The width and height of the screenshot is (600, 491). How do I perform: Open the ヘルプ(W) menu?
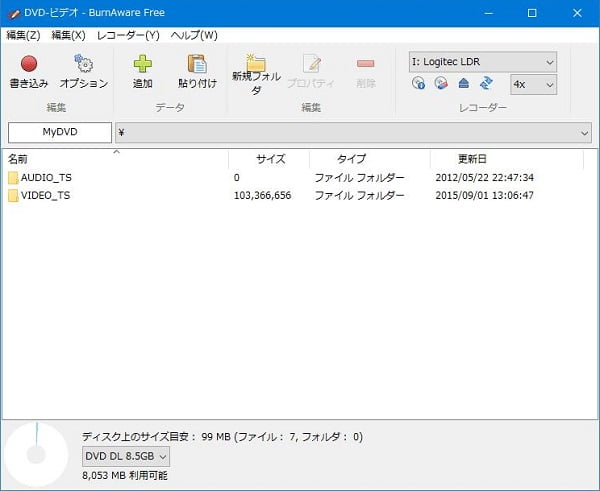(x=194, y=35)
